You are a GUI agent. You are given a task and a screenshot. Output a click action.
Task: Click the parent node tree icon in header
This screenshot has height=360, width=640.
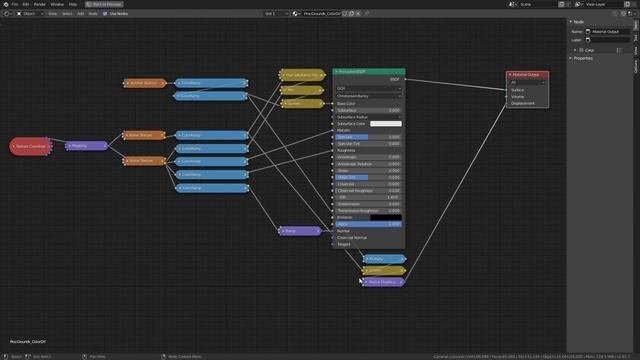tap(615, 13)
